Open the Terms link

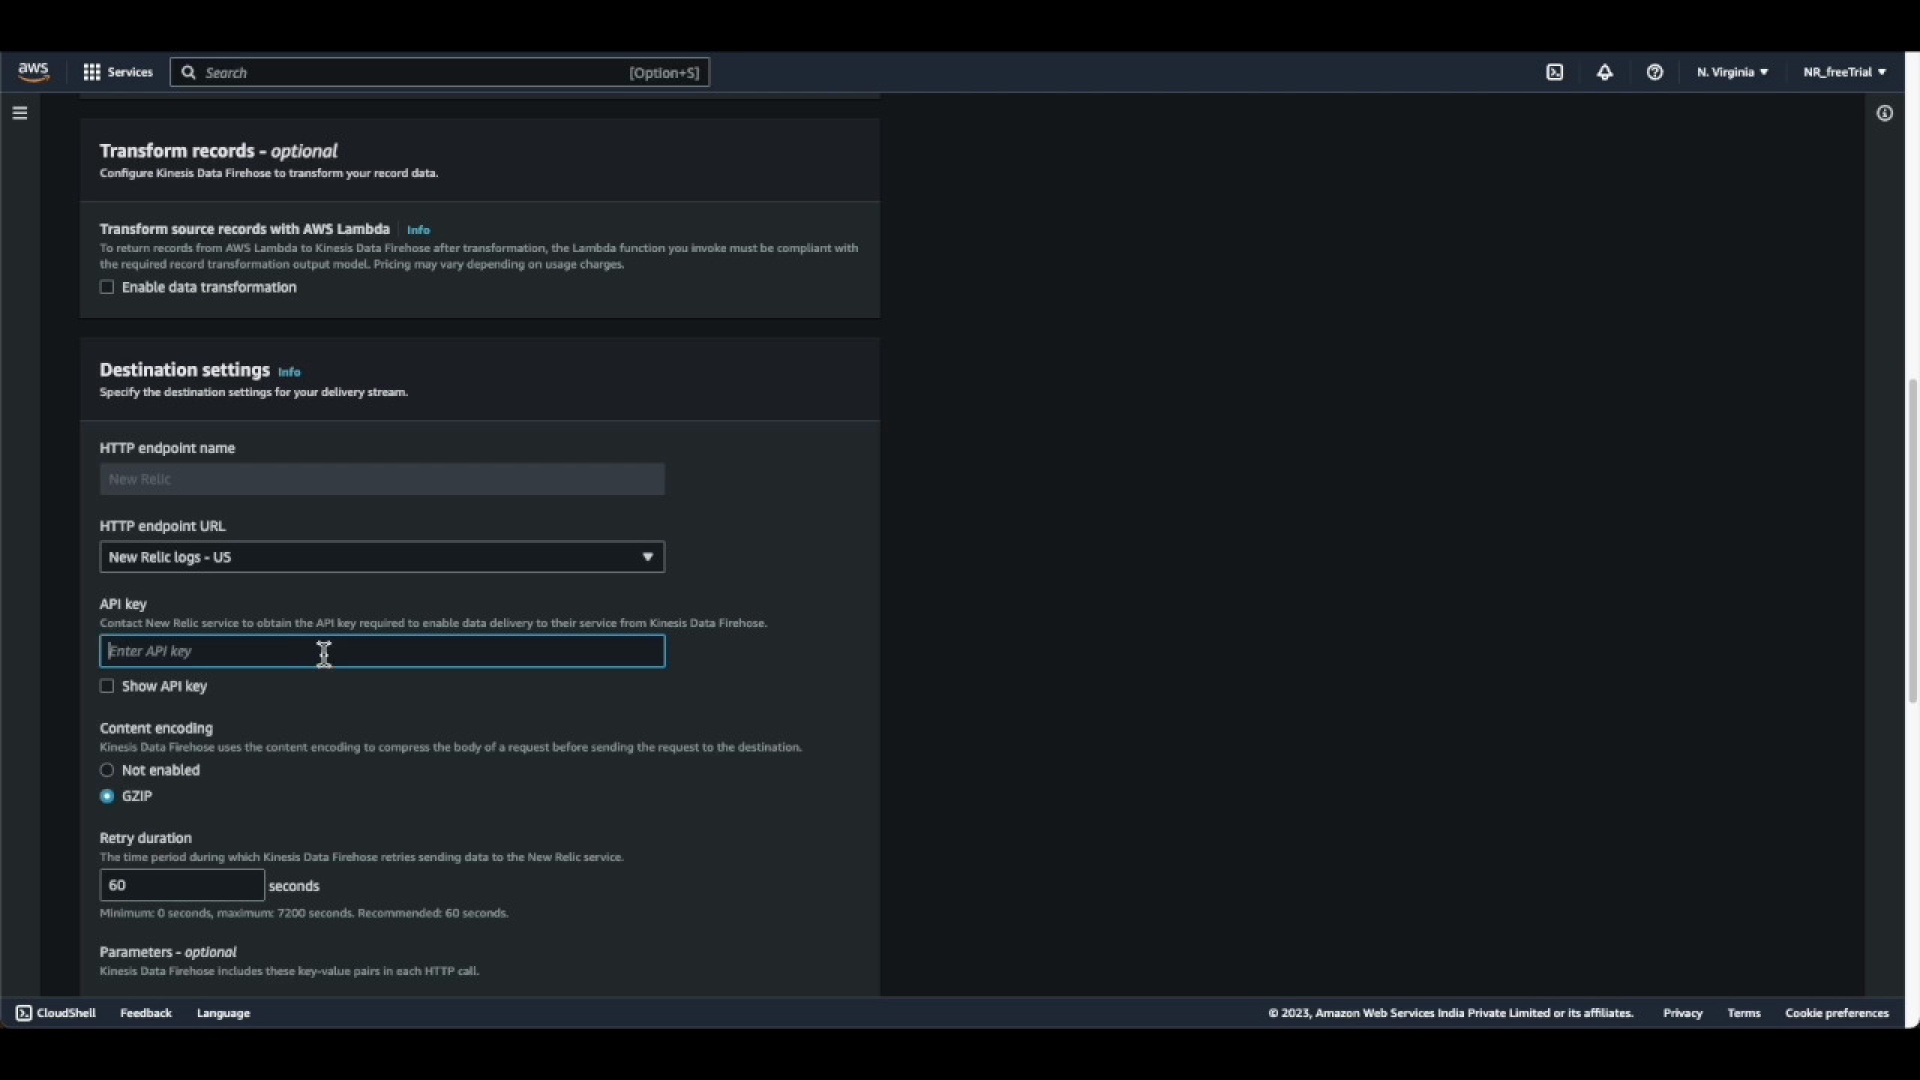(x=1743, y=1013)
